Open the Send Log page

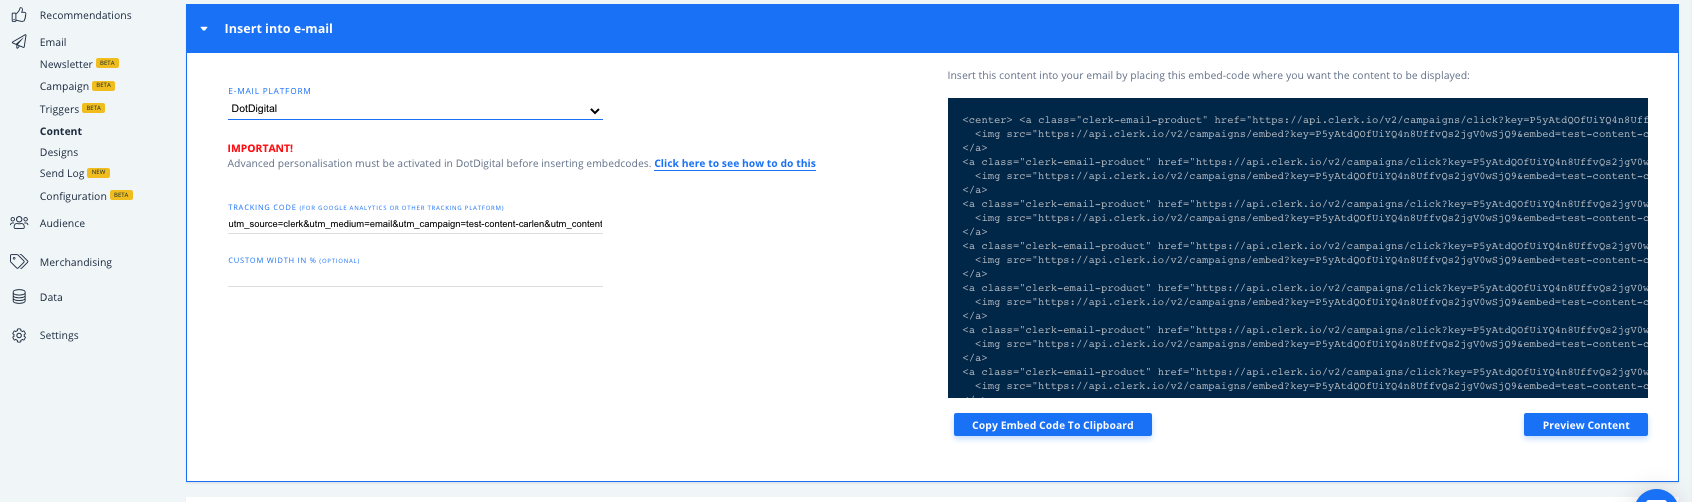click(62, 174)
